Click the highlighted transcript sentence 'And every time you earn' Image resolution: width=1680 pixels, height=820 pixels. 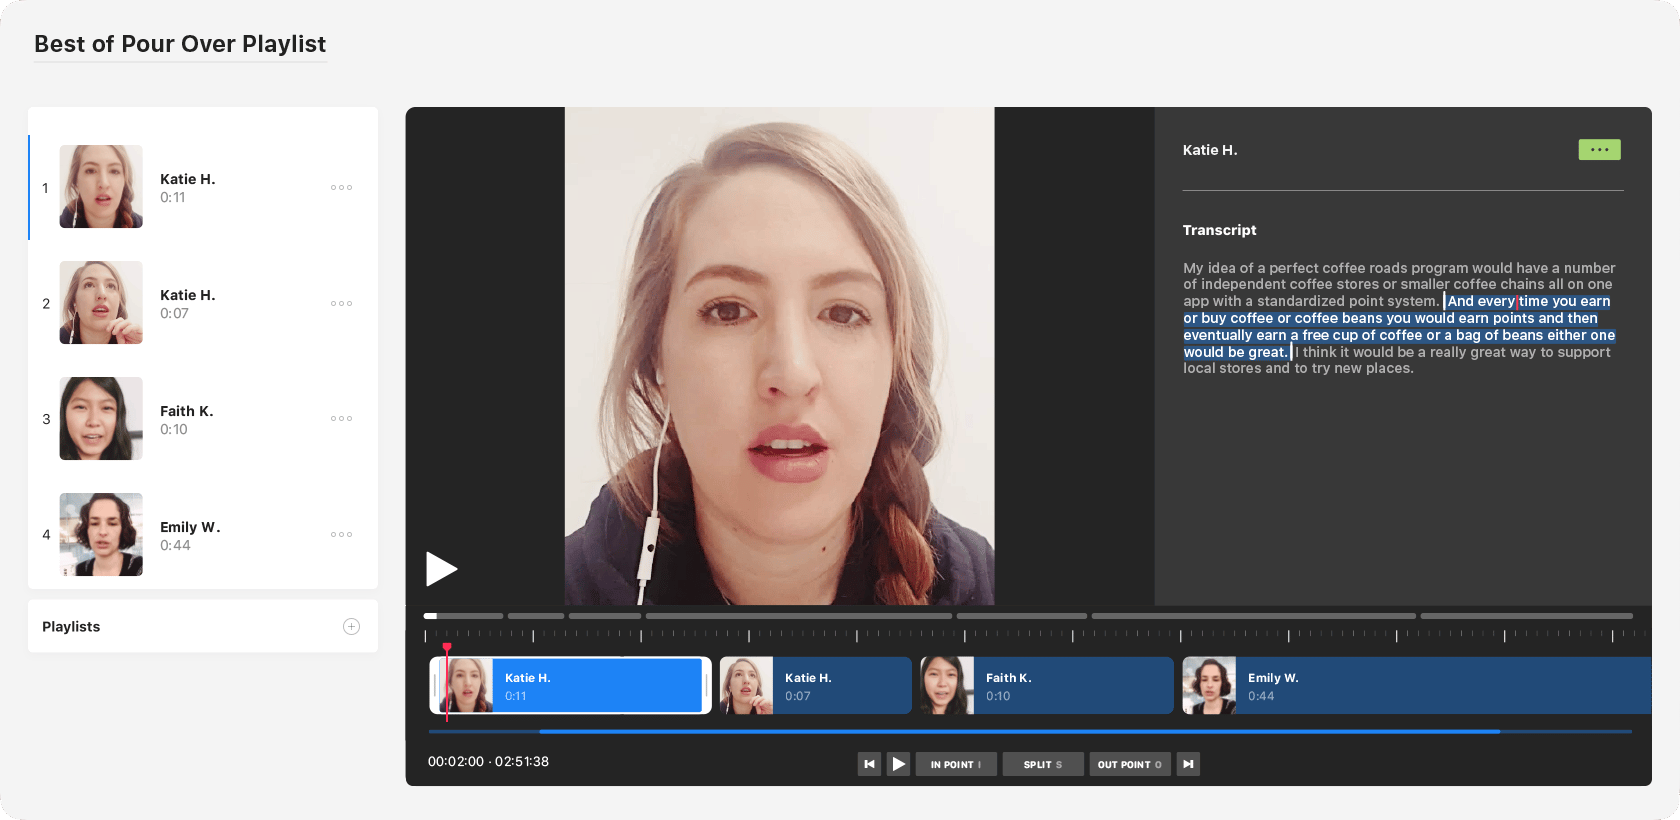point(1529,301)
